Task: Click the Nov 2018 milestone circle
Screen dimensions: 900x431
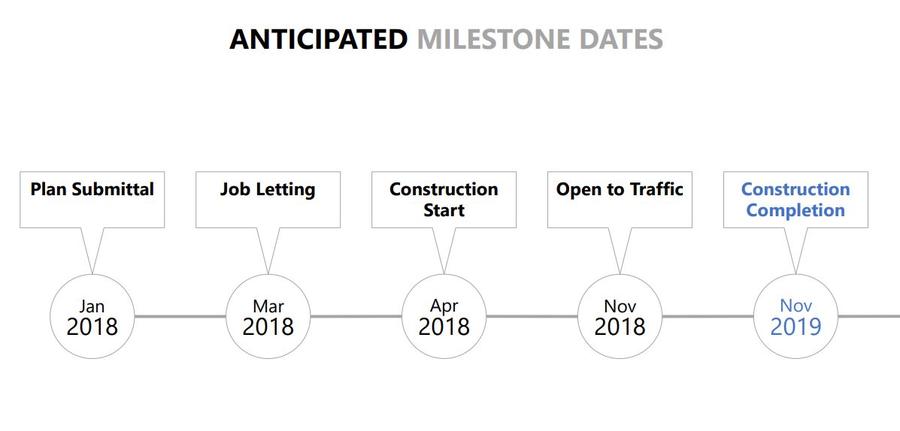Action: tap(620, 316)
